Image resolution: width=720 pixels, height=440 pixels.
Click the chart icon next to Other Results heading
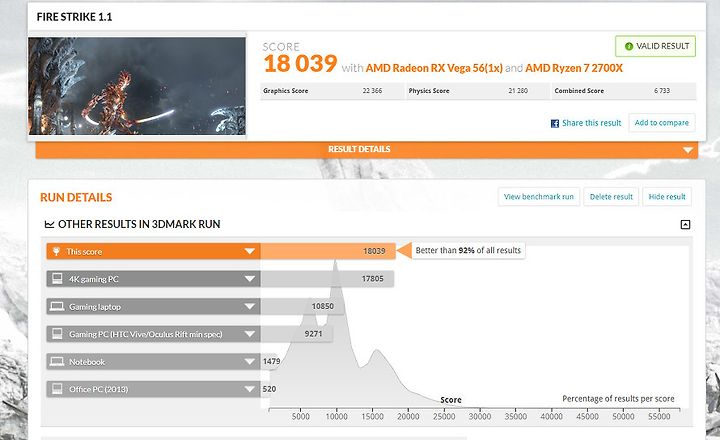49,224
